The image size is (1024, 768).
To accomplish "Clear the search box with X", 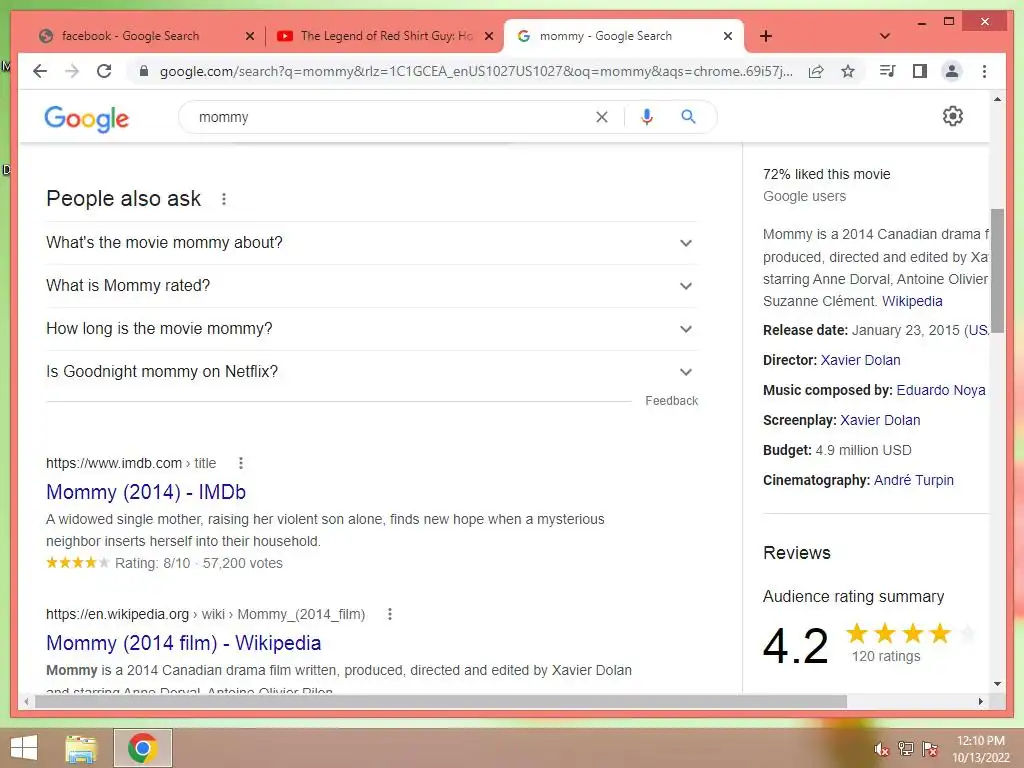I will click(601, 117).
